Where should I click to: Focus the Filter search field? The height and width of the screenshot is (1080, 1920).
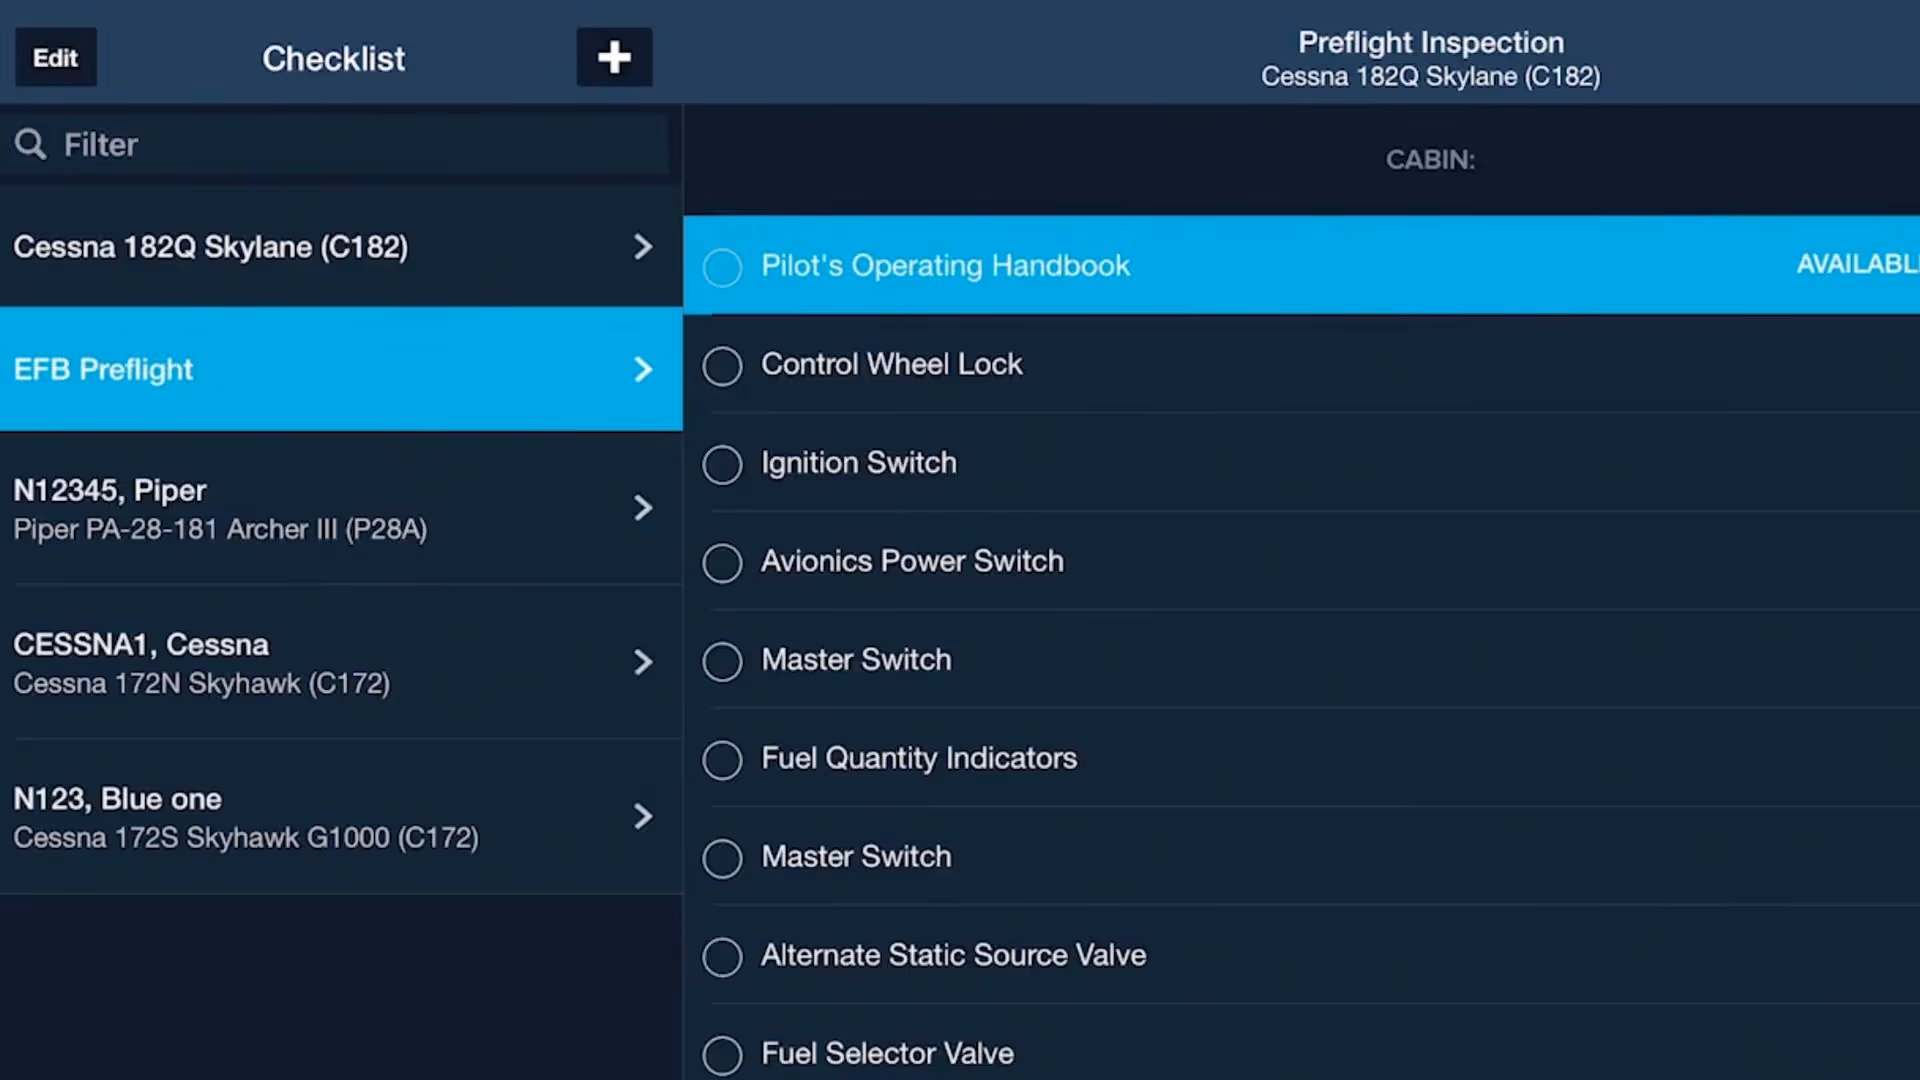[335, 144]
